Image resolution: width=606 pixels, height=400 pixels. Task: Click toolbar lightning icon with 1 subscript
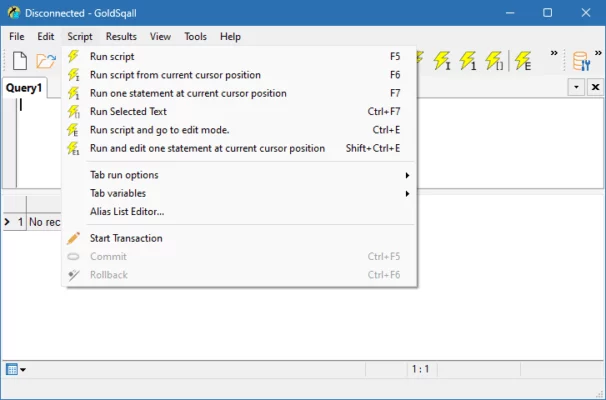(x=468, y=61)
